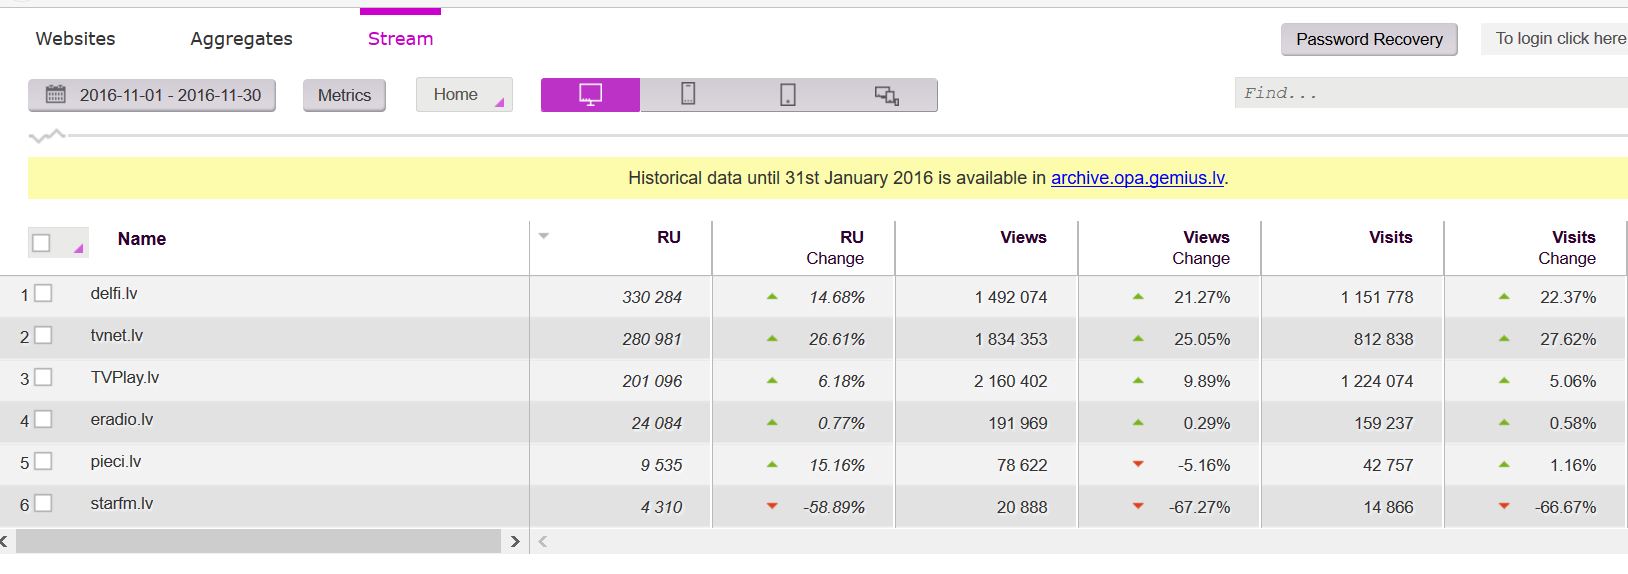Viewport: 1628px width, 574px height.
Task: Switch to the tablet platform icon
Action: click(788, 95)
